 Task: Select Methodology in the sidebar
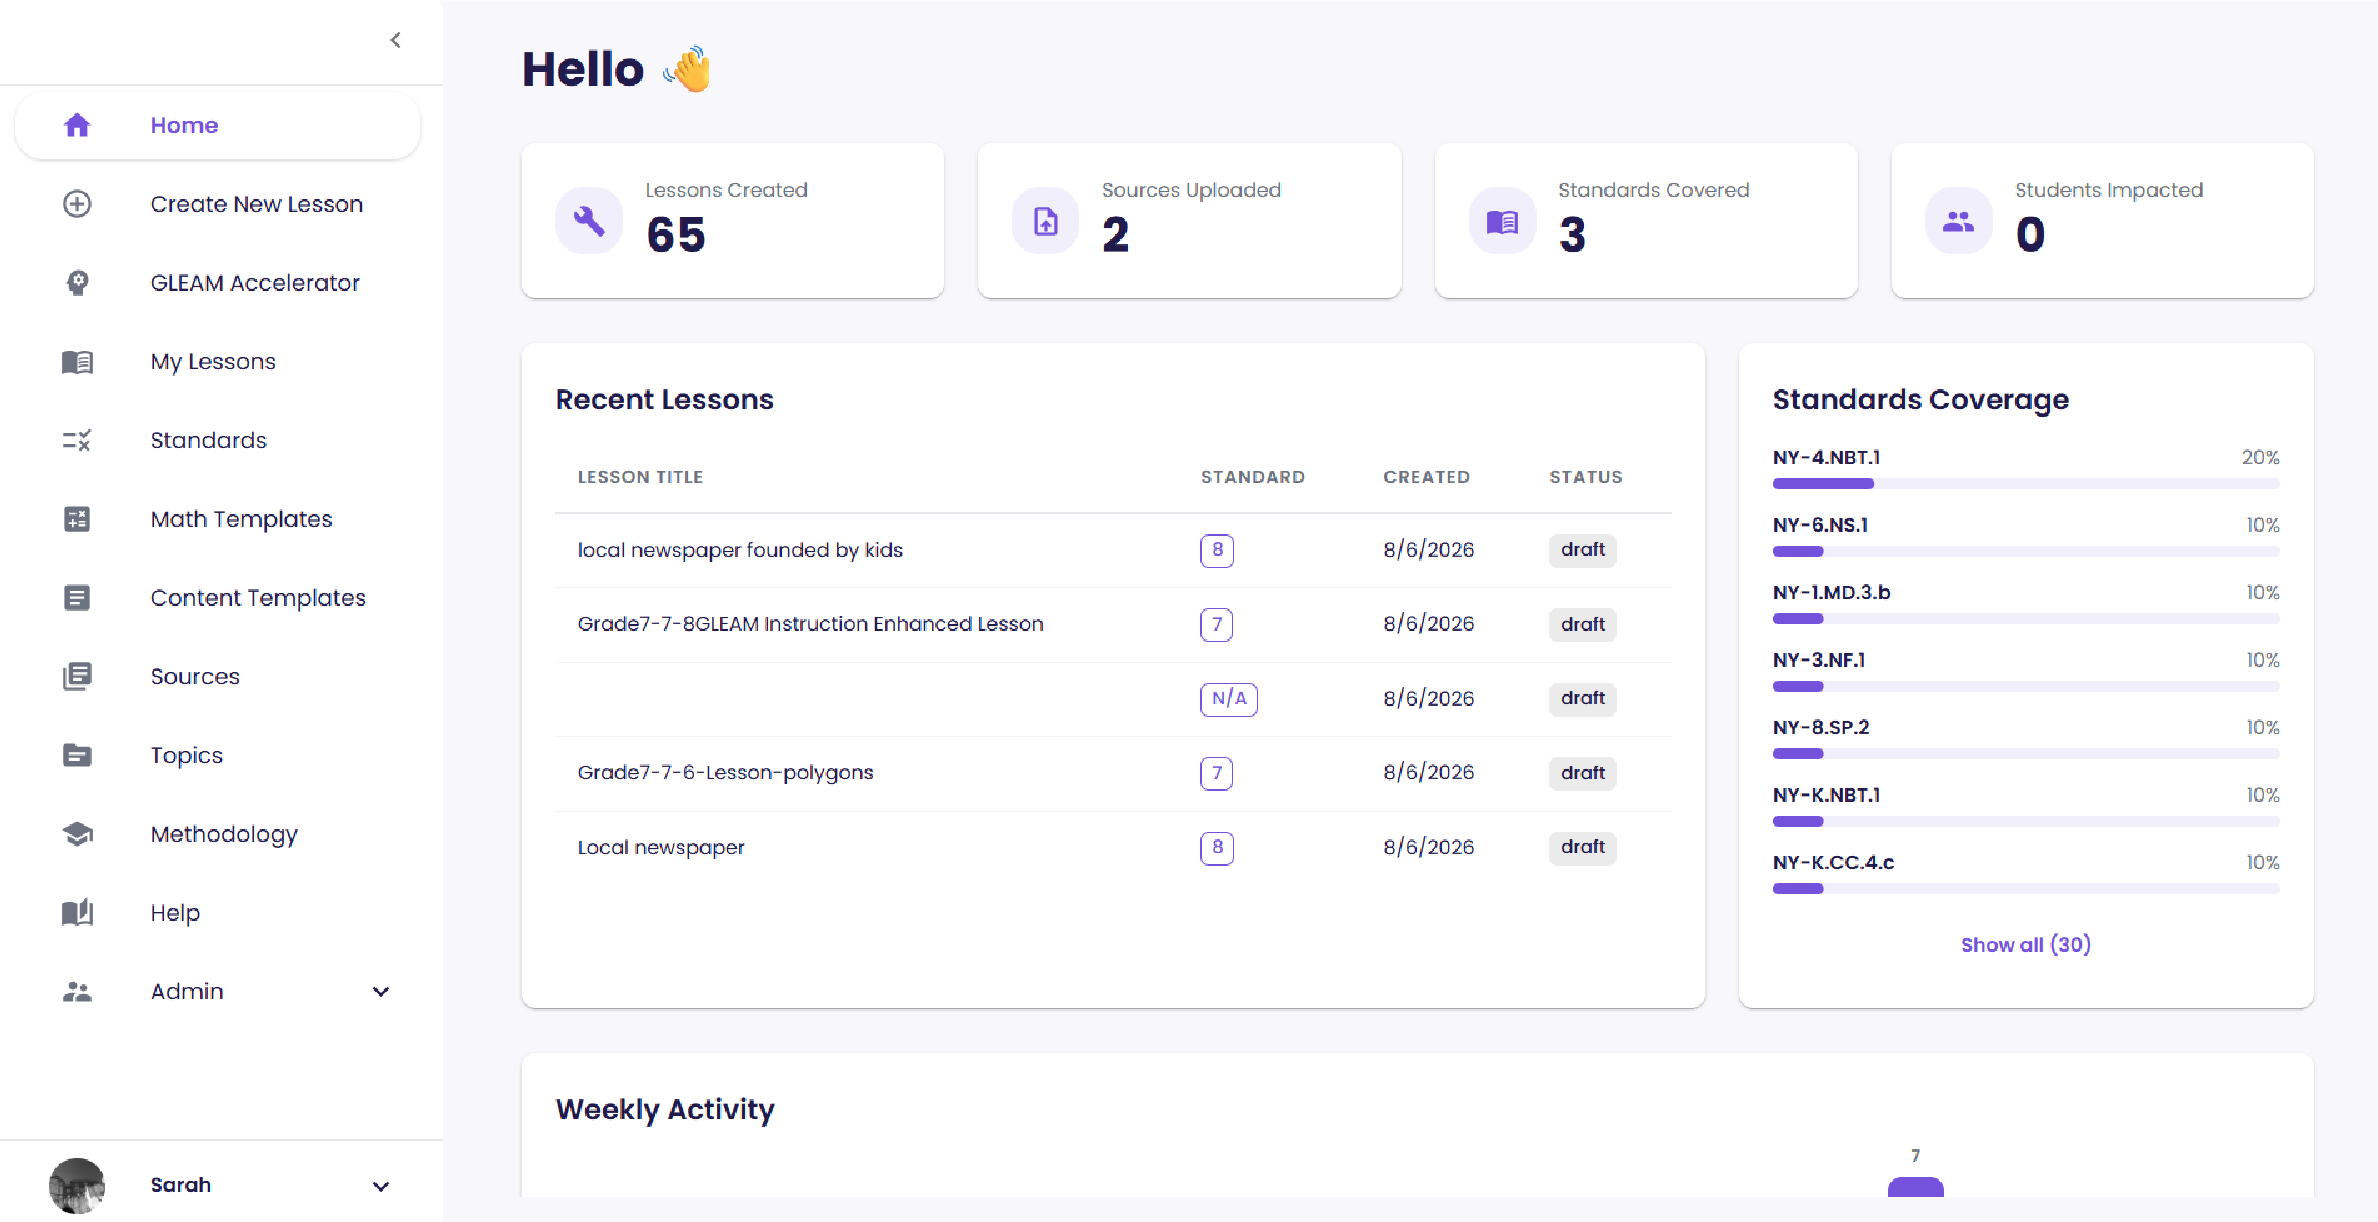pos(218,834)
